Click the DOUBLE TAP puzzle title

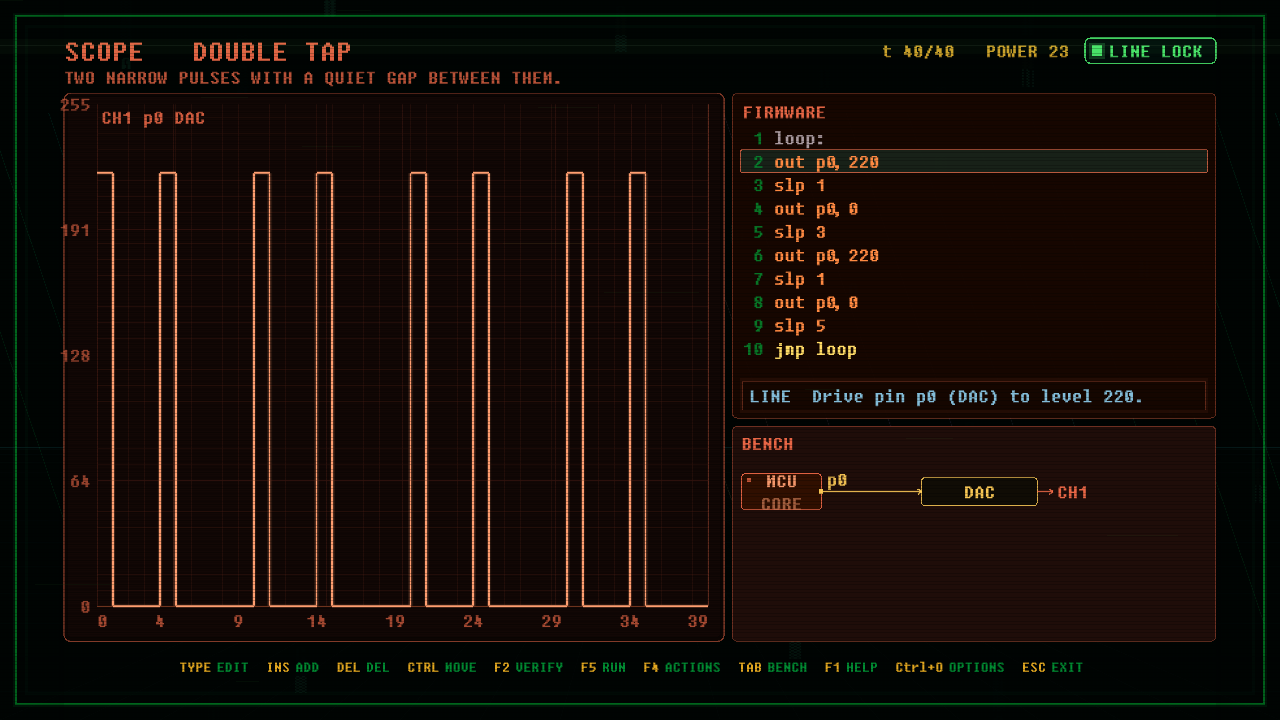click(x=272, y=52)
